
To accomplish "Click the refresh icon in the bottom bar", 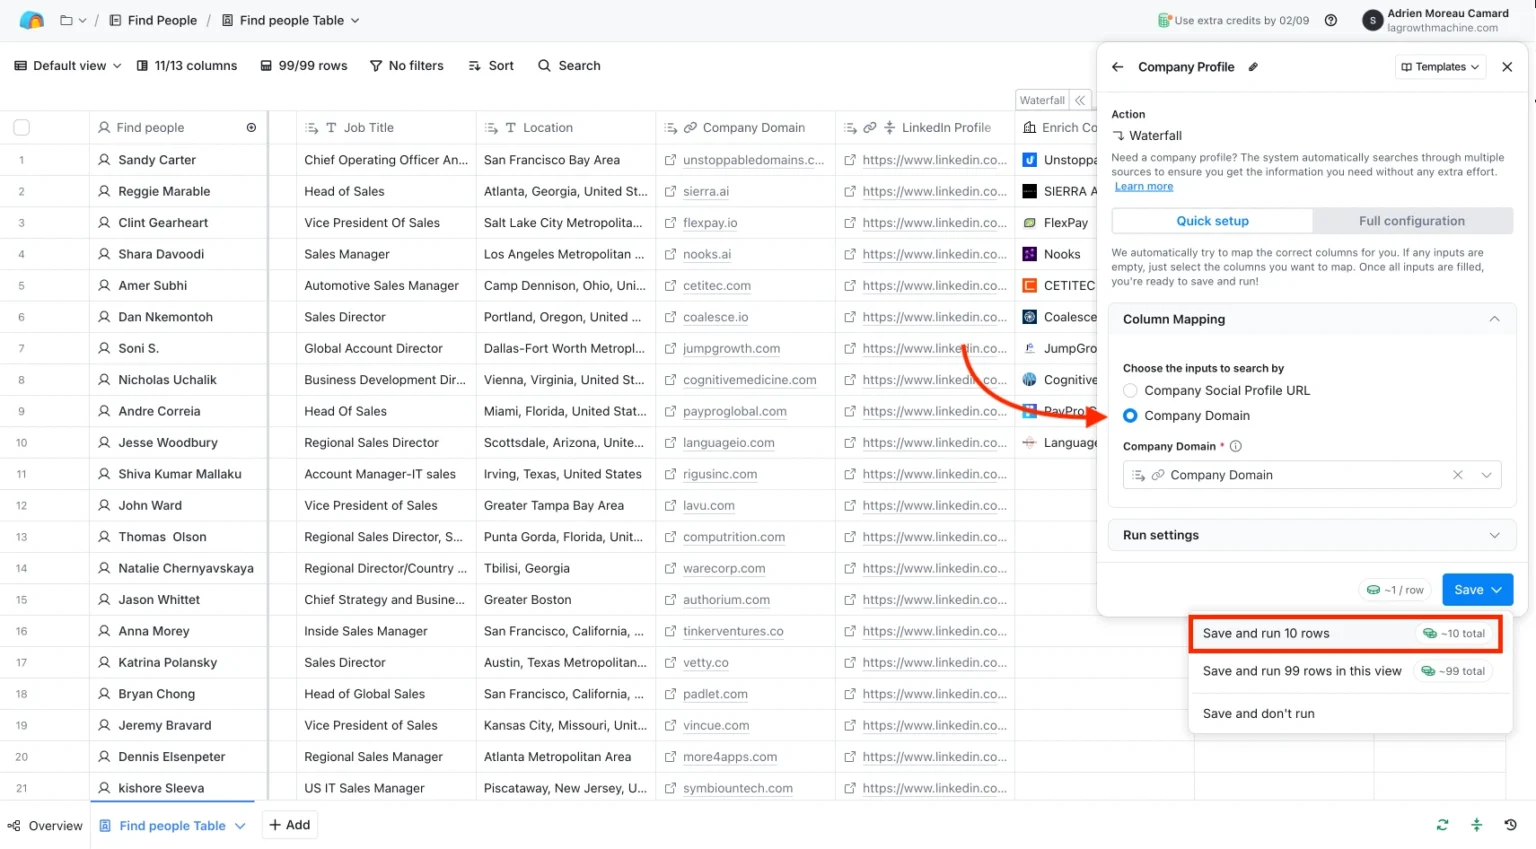I will tap(1442, 825).
